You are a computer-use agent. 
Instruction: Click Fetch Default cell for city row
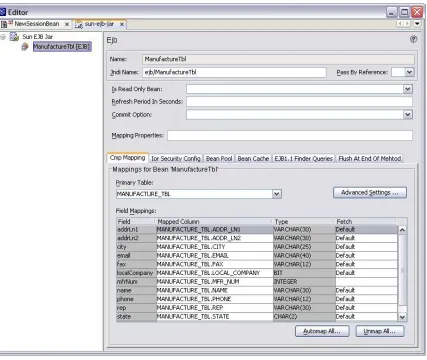(366, 247)
